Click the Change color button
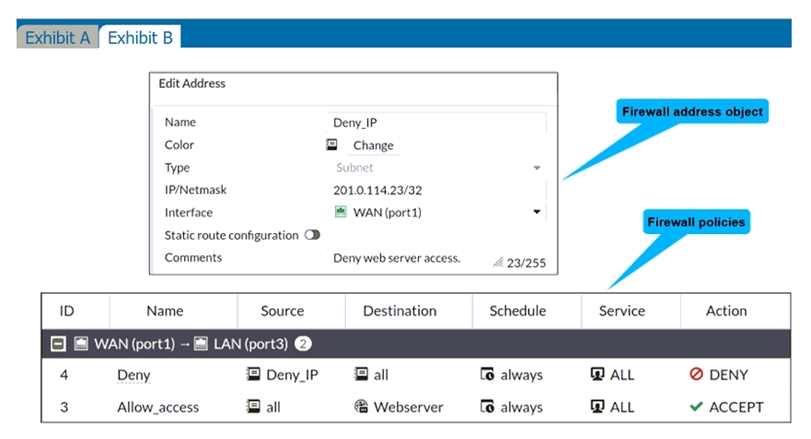The image size is (811, 439). 373,145
